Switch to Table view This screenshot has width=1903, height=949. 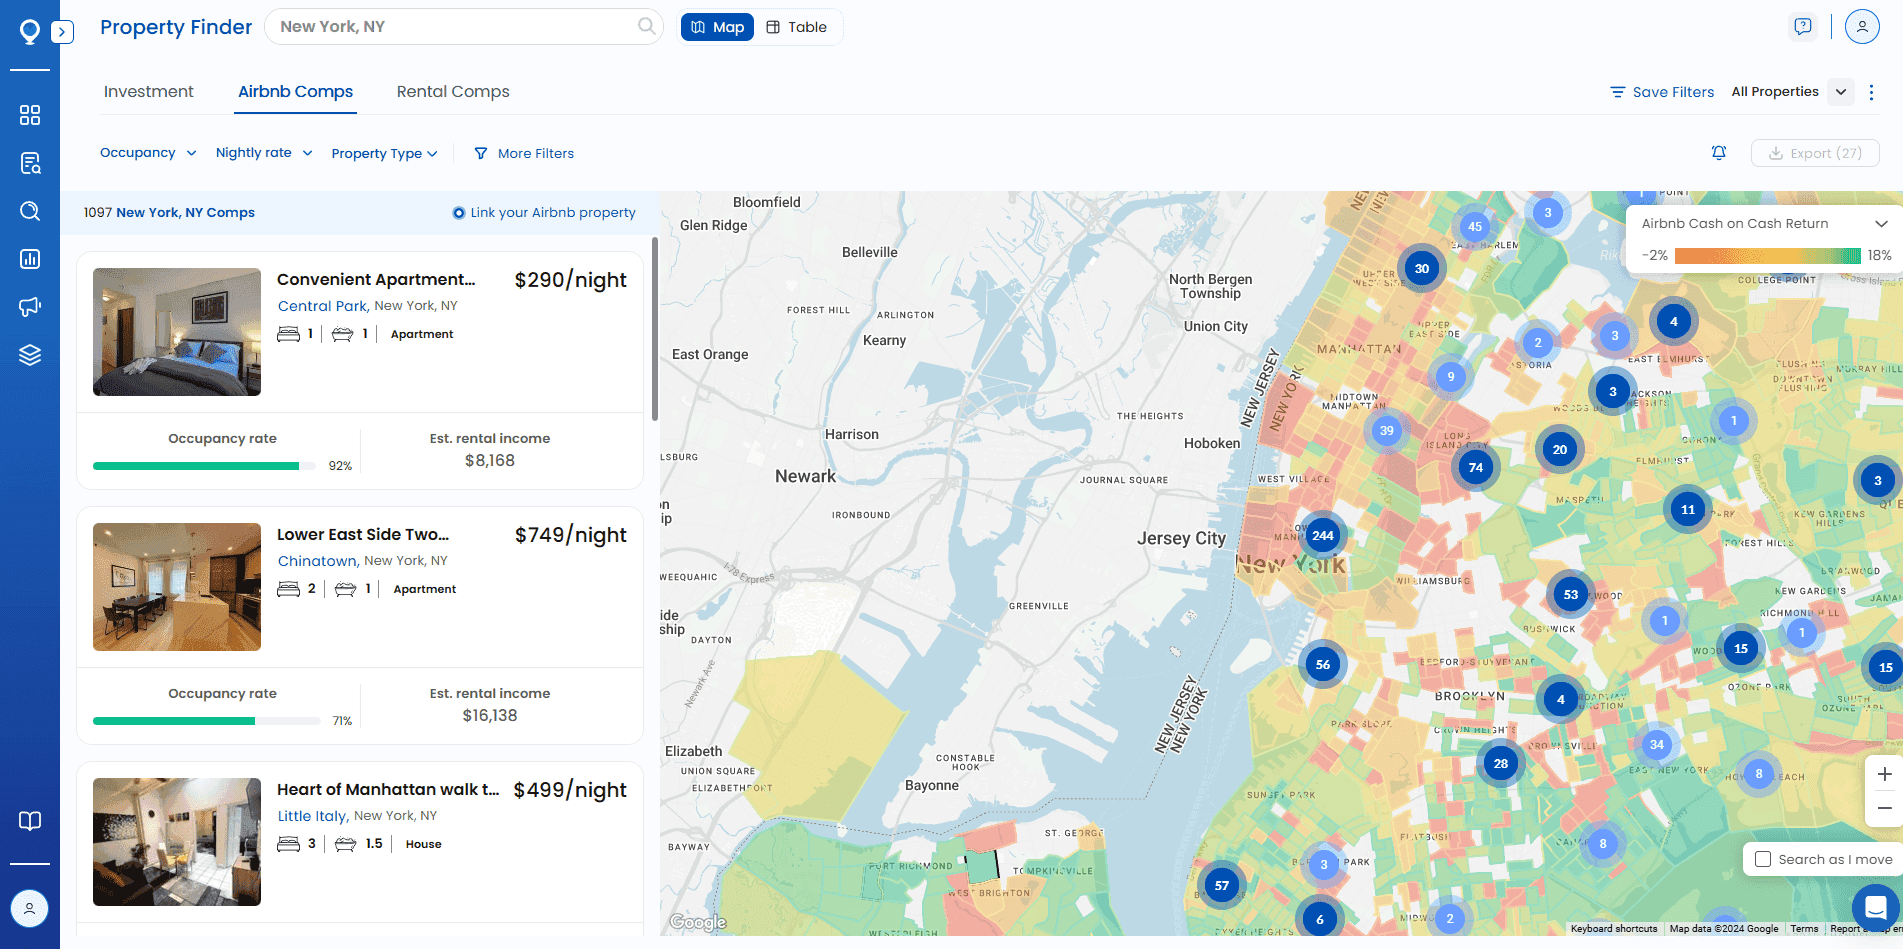pyautogui.click(x=797, y=27)
